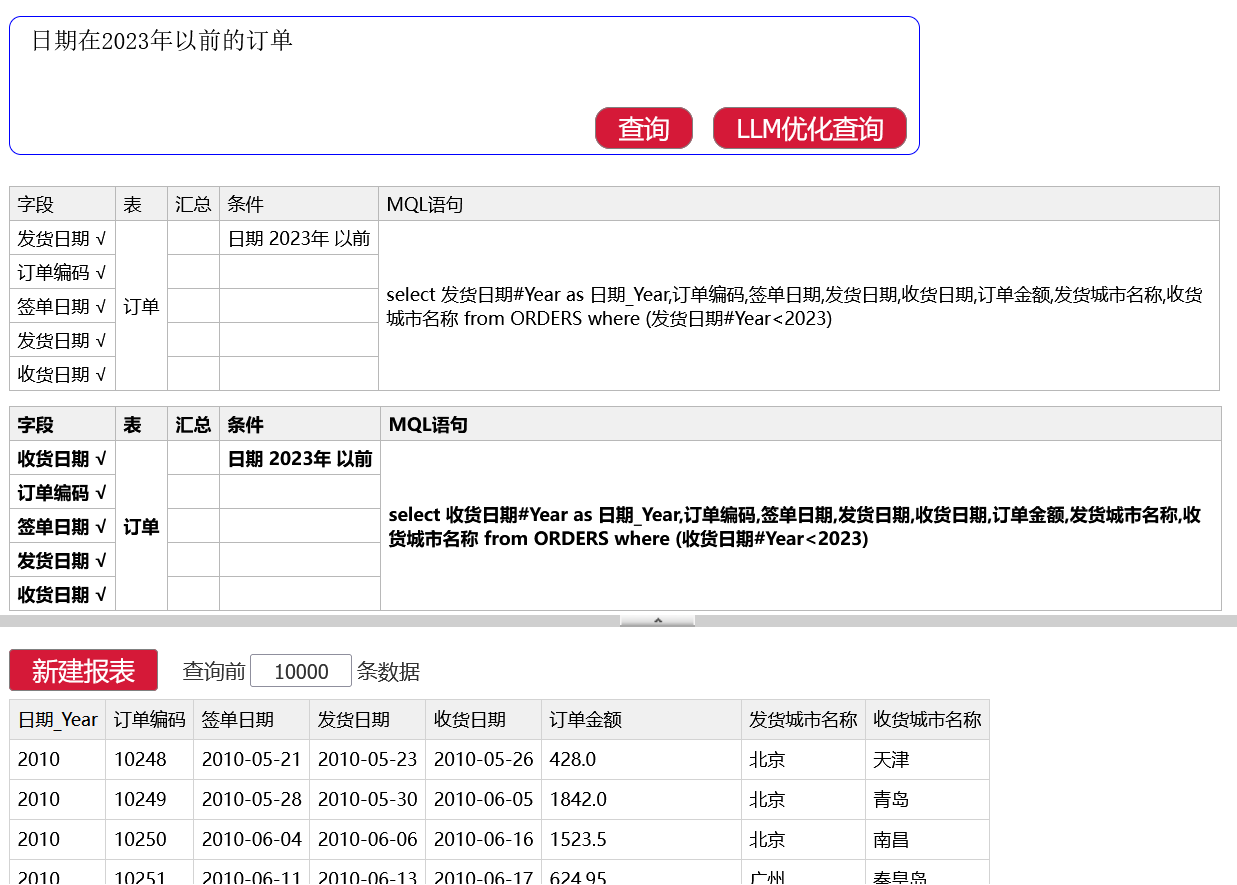1237x885 pixels.
Task: Click the non-bold 日期 2023年 以前 condition cell
Action: click(x=299, y=239)
